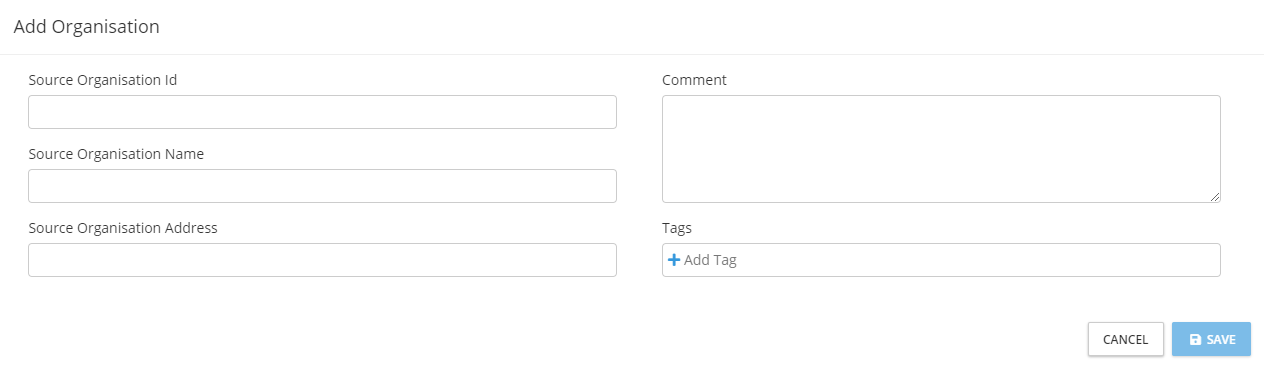Focus the Source Organisation Name text field
Image resolution: width=1264 pixels, height=369 pixels.
click(x=322, y=186)
